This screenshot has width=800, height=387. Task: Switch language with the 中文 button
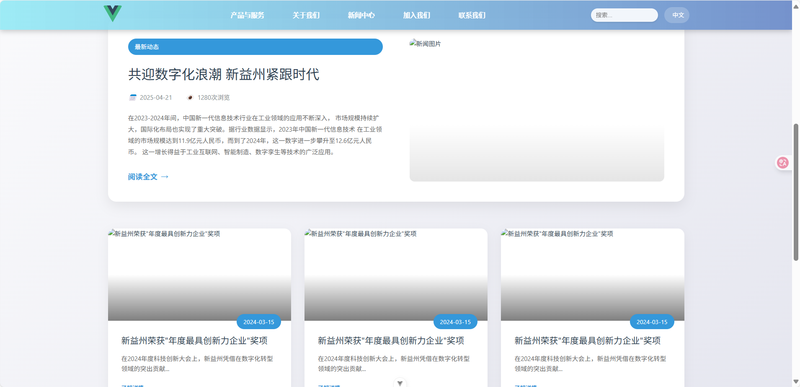pyautogui.click(x=677, y=15)
